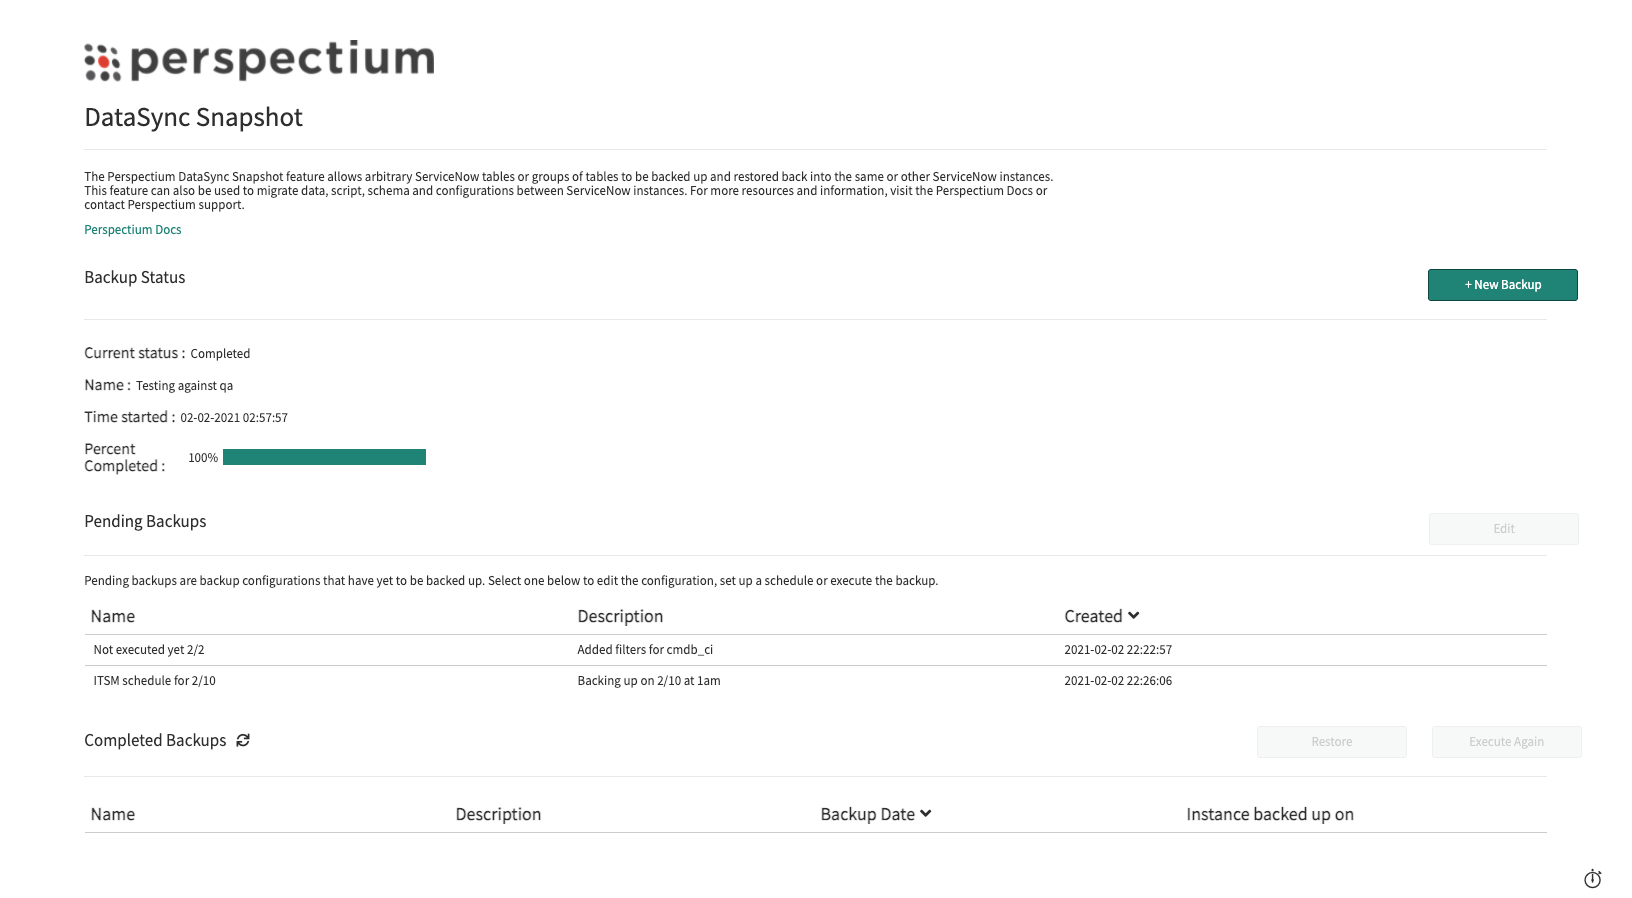
Task: Click 'Added filters for cmdb_ci' description
Action: [645, 650]
